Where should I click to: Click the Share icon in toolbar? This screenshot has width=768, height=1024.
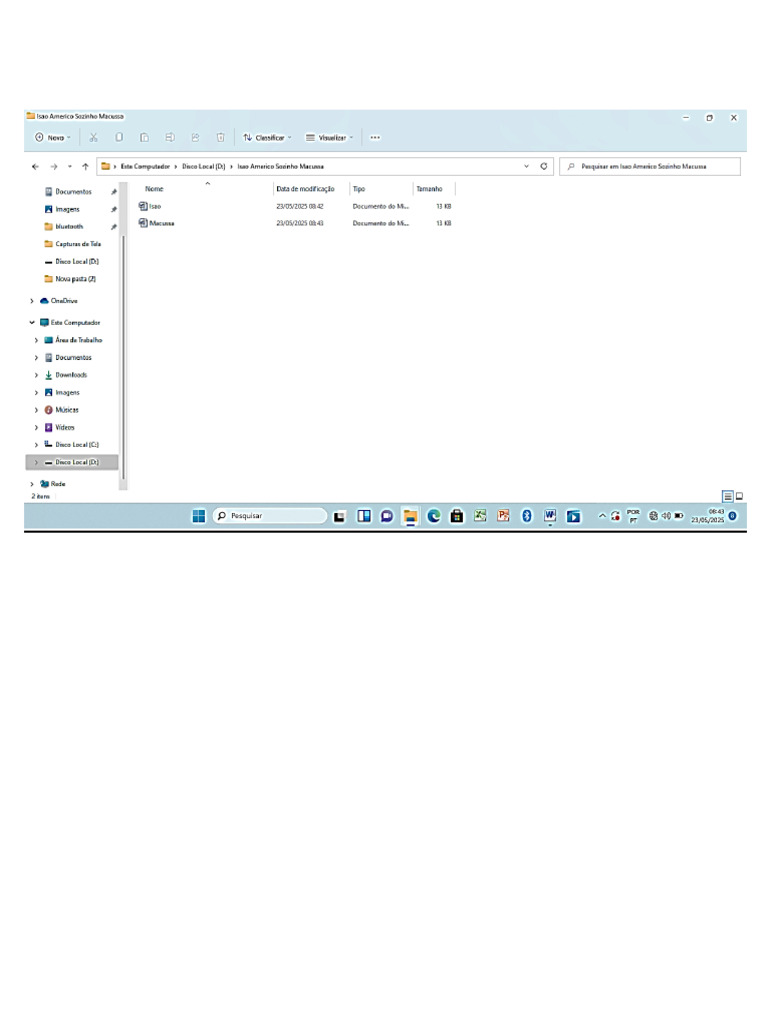coord(195,138)
